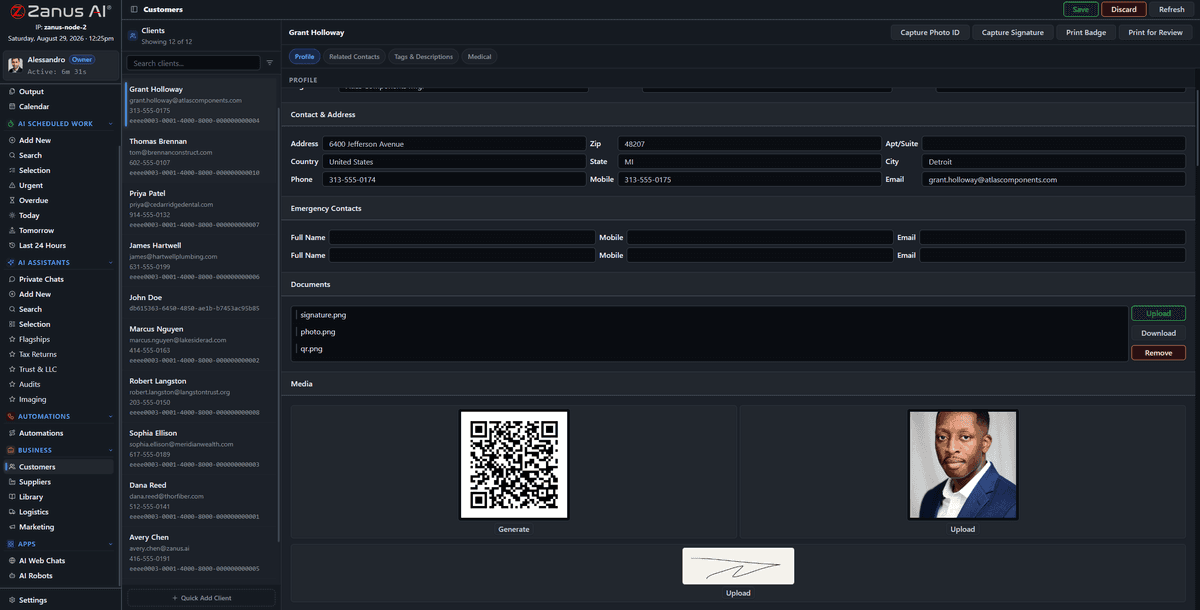
Task: Open Flagships assistant
Action: coord(34,339)
